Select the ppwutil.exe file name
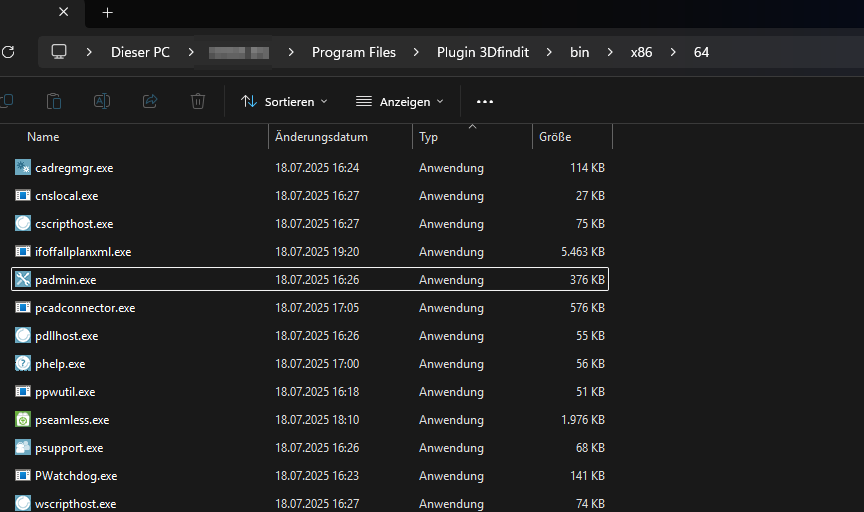The width and height of the screenshot is (864, 512). pos(65,392)
